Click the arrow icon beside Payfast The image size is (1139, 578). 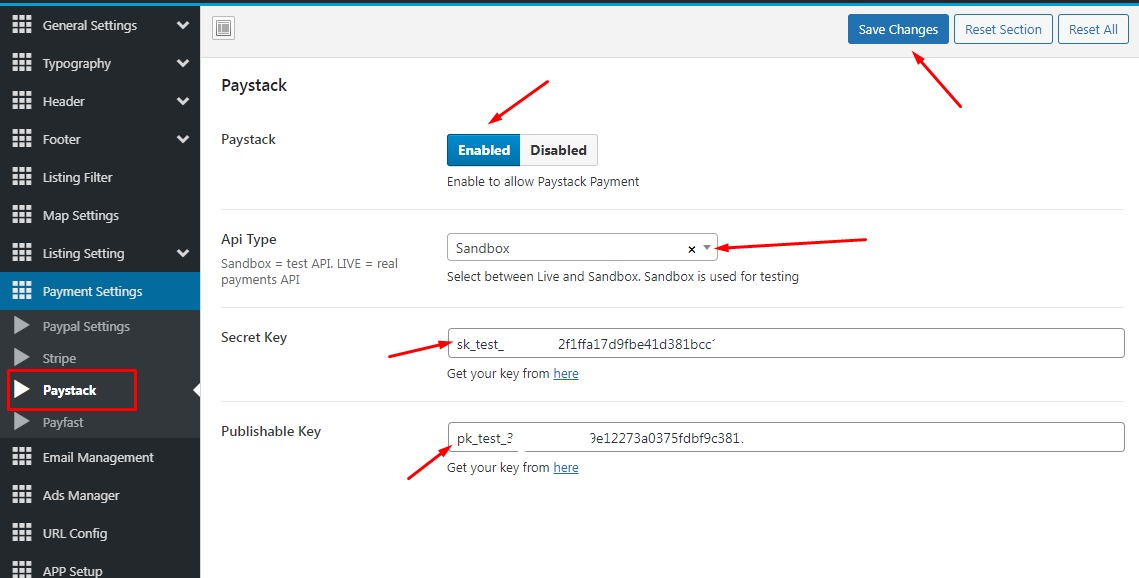(22, 422)
